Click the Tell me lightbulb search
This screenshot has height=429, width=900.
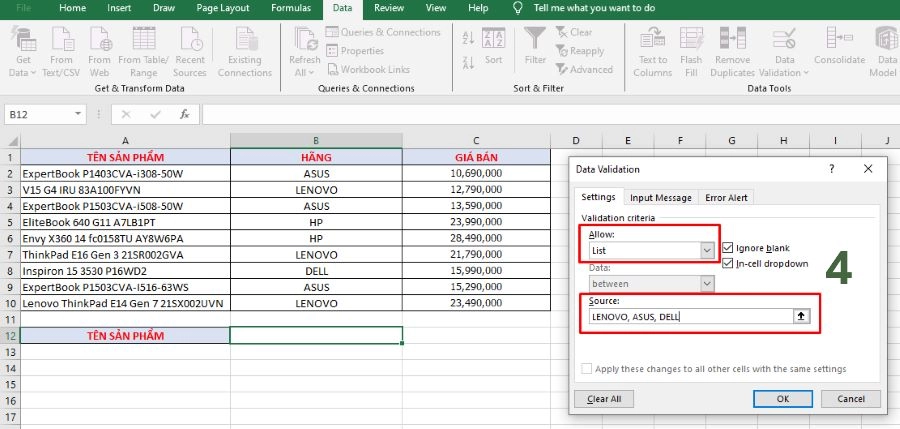pyautogui.click(x=518, y=8)
